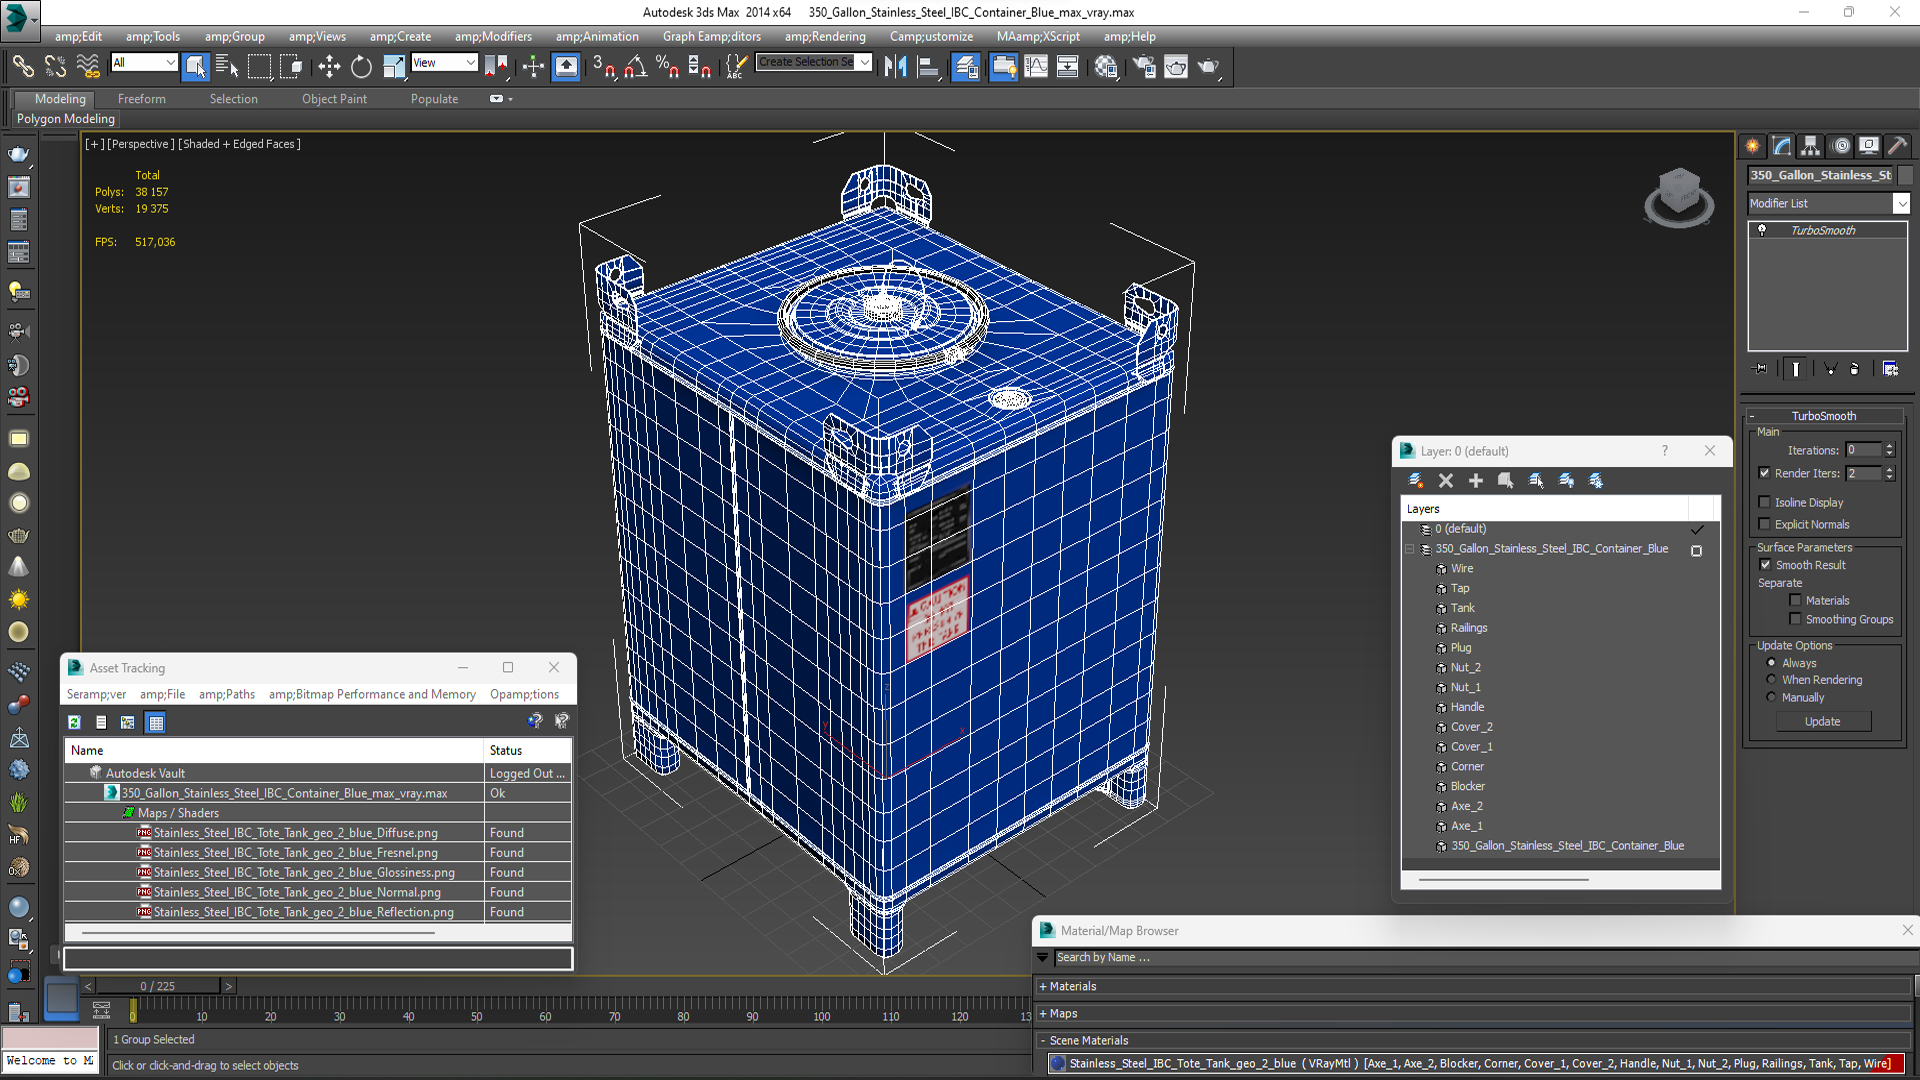Enable the Explicit Normals checkbox
Screen dimensions: 1920x1080
coord(1765,524)
